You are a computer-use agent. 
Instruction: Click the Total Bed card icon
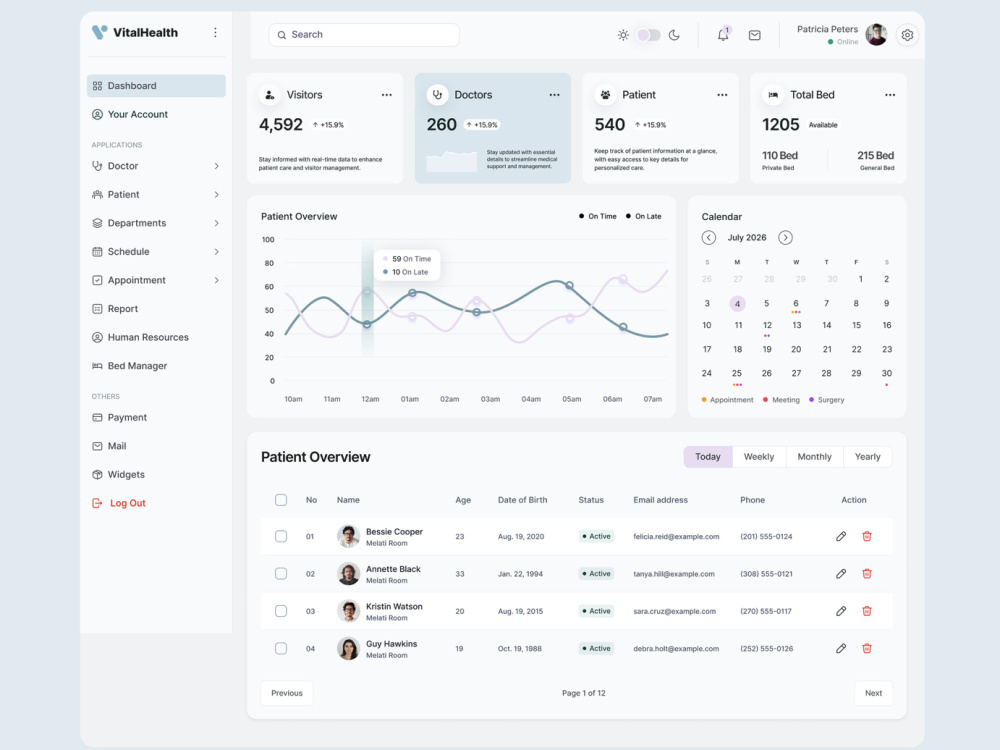773,95
